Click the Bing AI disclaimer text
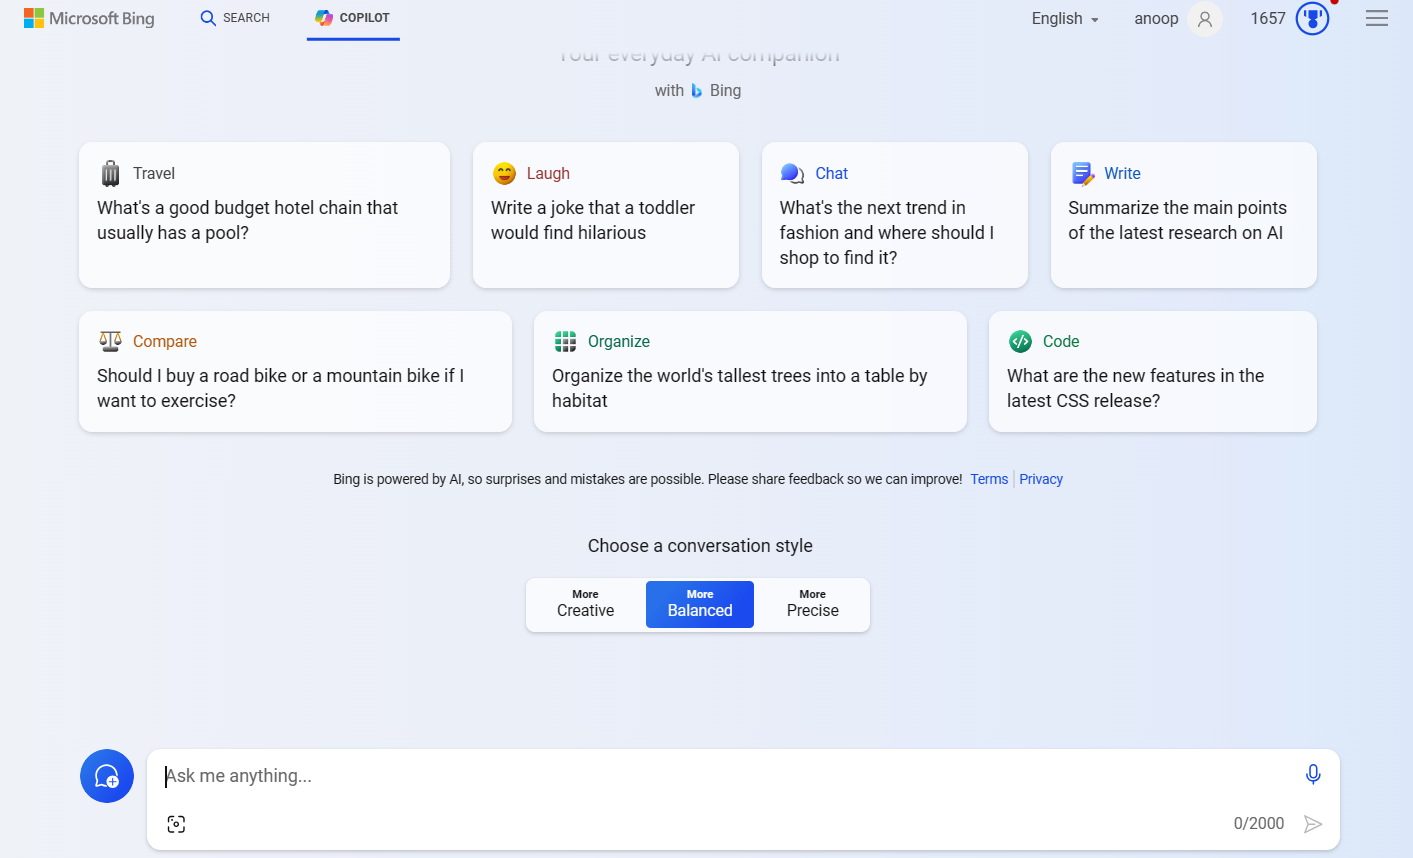 point(647,479)
